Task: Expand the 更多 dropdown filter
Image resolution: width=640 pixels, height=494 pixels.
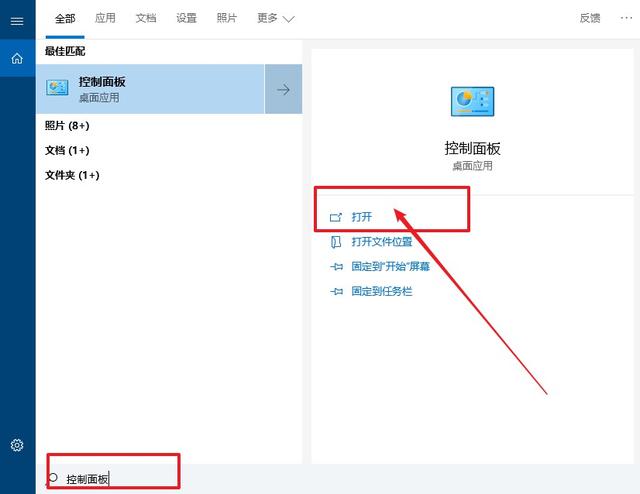Action: [x=276, y=18]
